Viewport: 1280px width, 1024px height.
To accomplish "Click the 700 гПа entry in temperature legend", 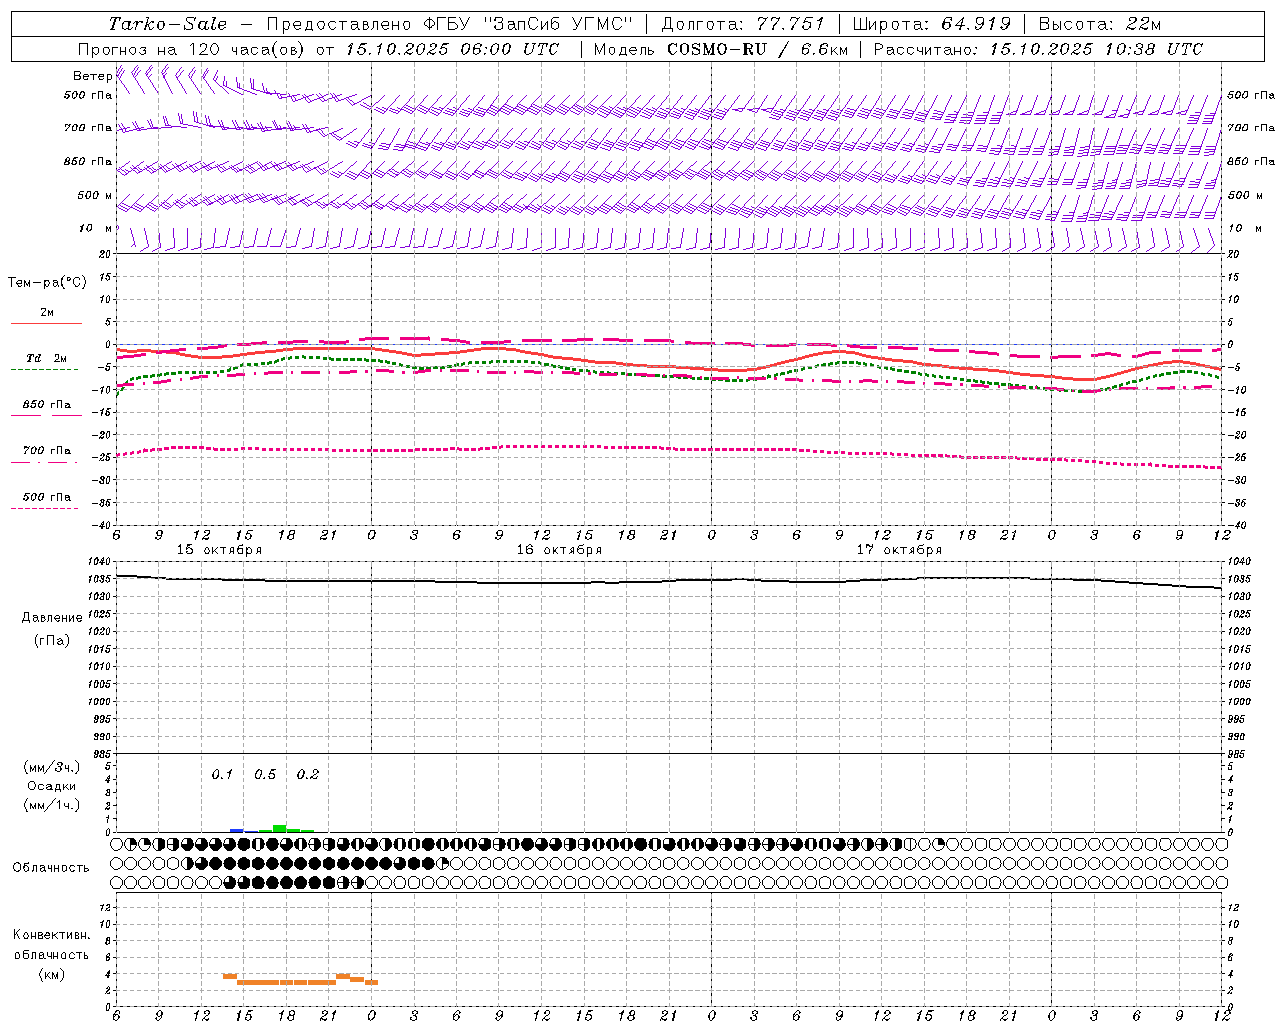I will point(47,451).
